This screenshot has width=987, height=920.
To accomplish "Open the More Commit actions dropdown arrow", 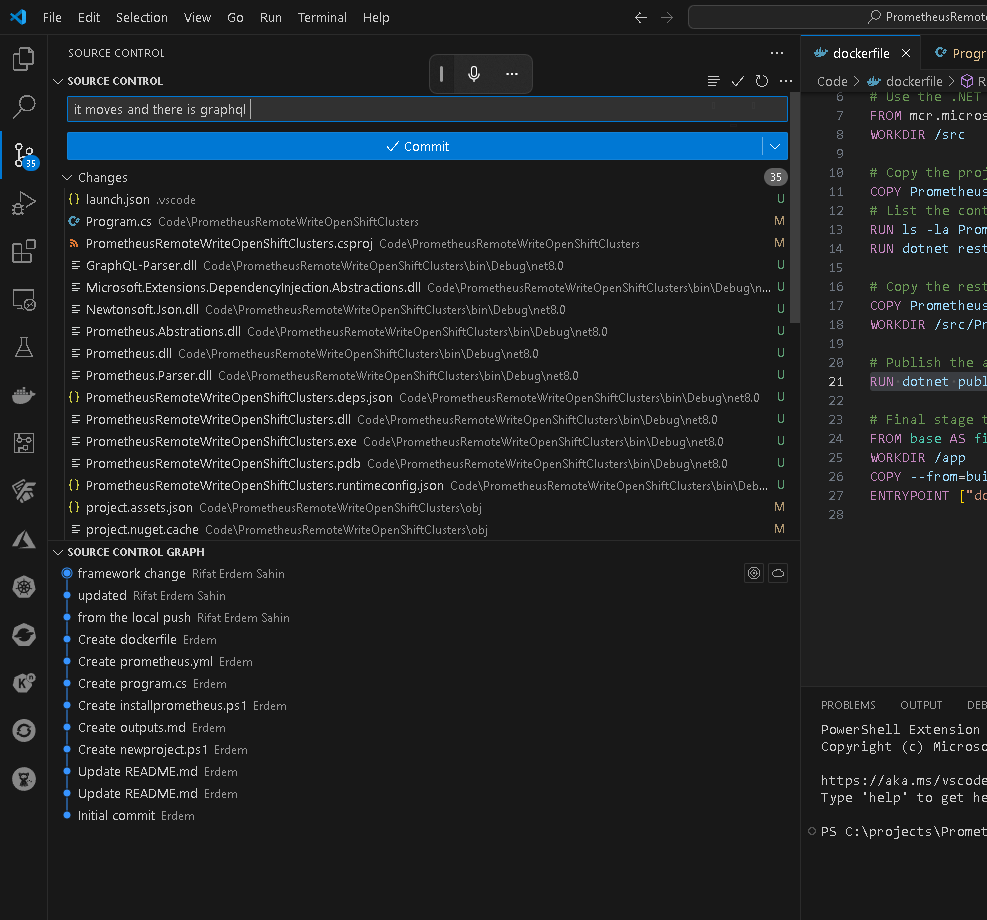I will (775, 147).
